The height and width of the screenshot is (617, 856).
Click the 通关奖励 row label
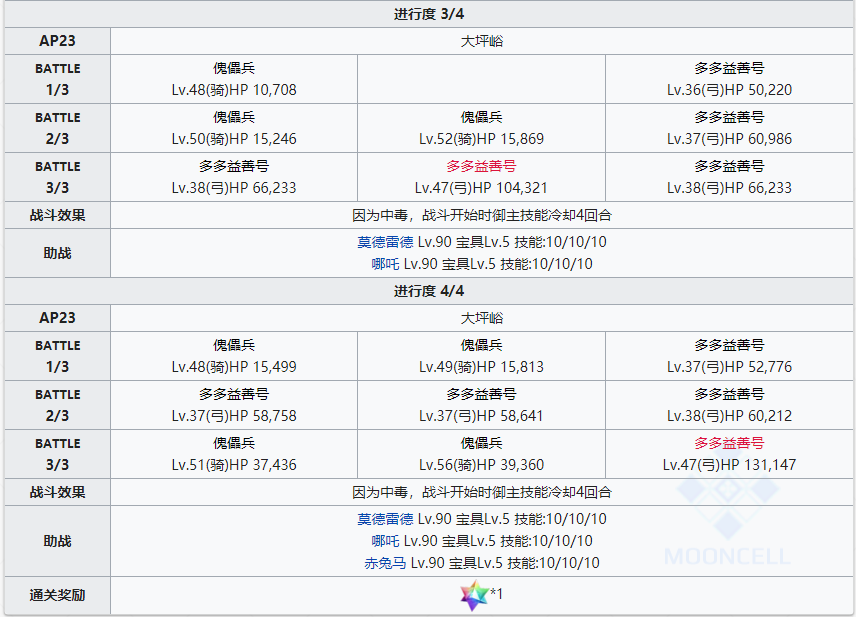tap(57, 595)
